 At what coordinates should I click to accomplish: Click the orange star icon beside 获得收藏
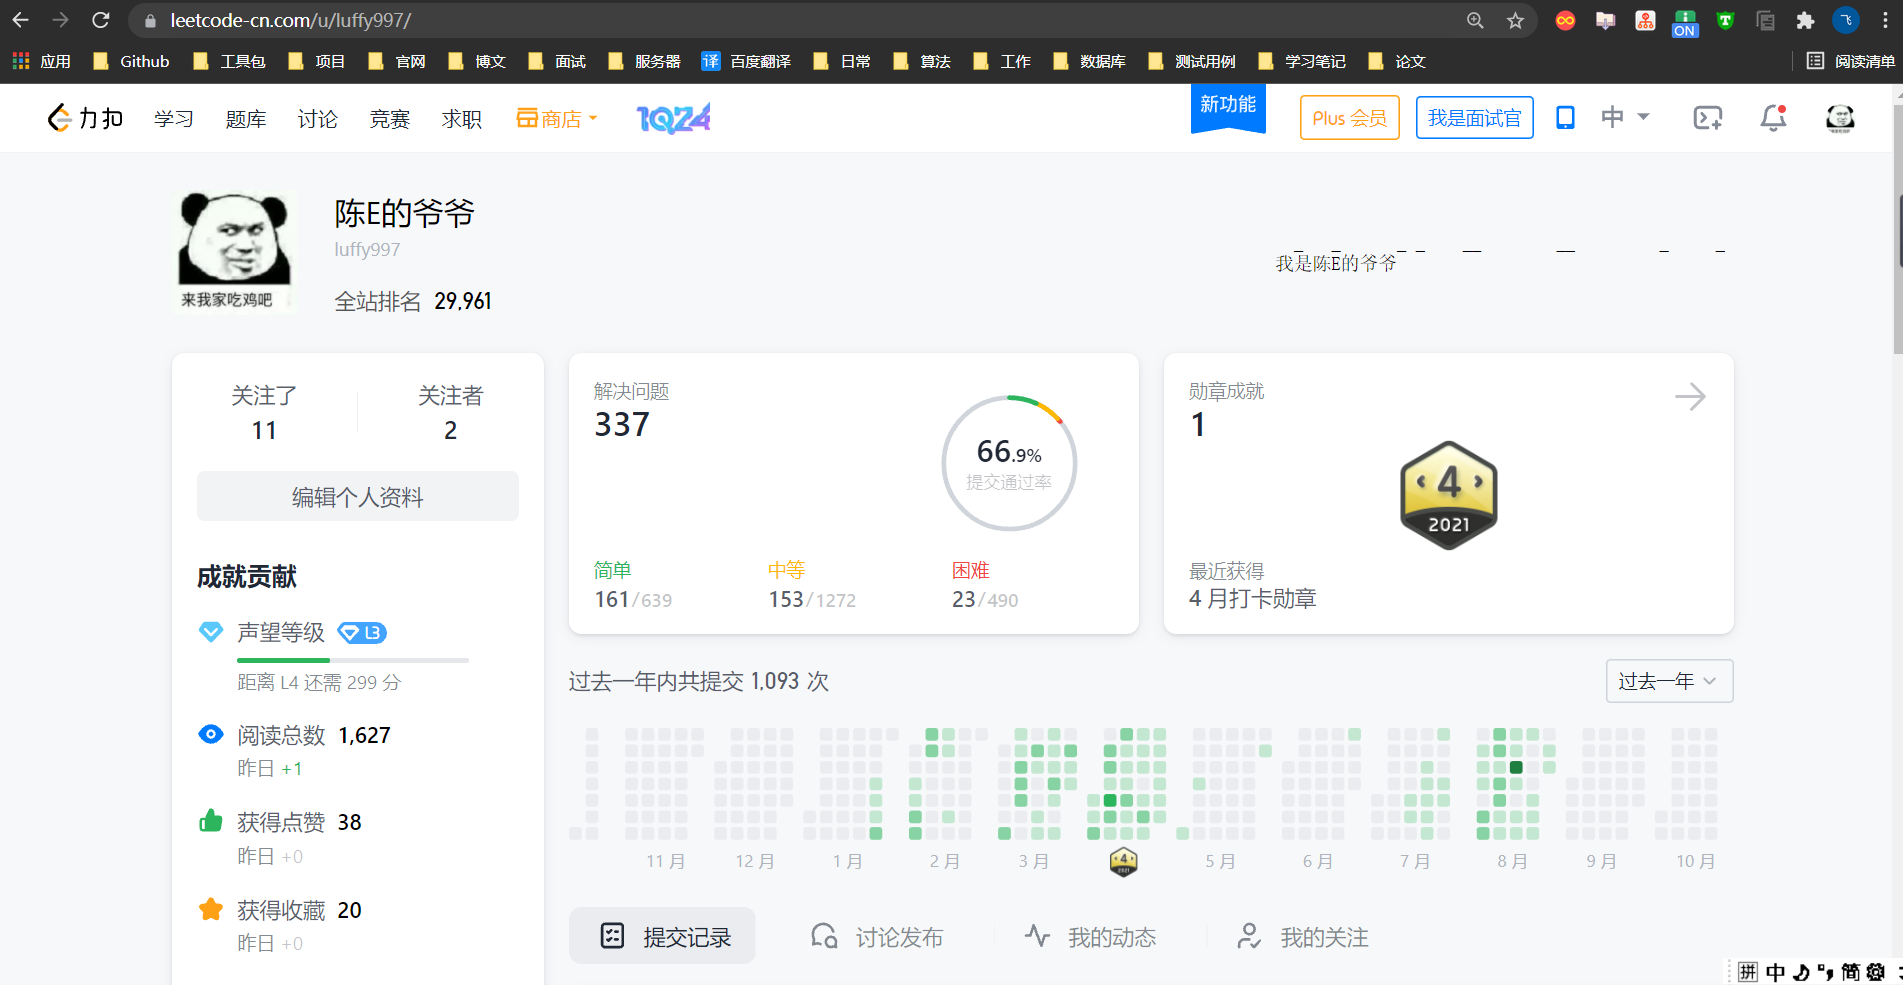pos(211,909)
